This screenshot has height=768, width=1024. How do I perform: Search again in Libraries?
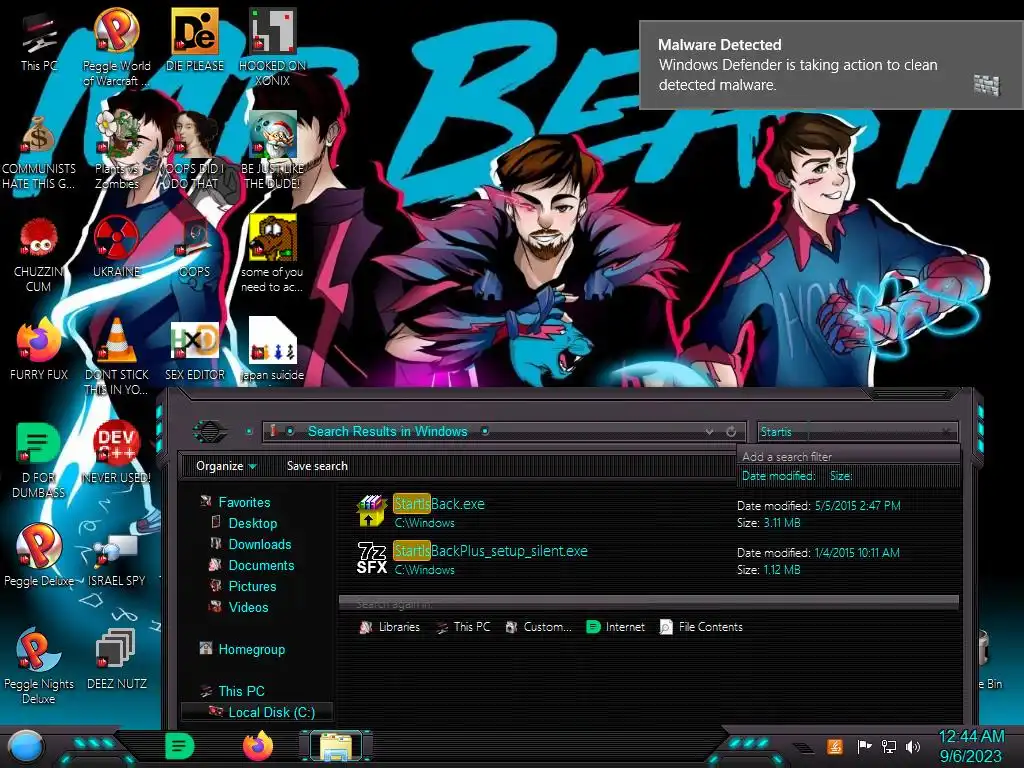pyautogui.click(x=390, y=627)
